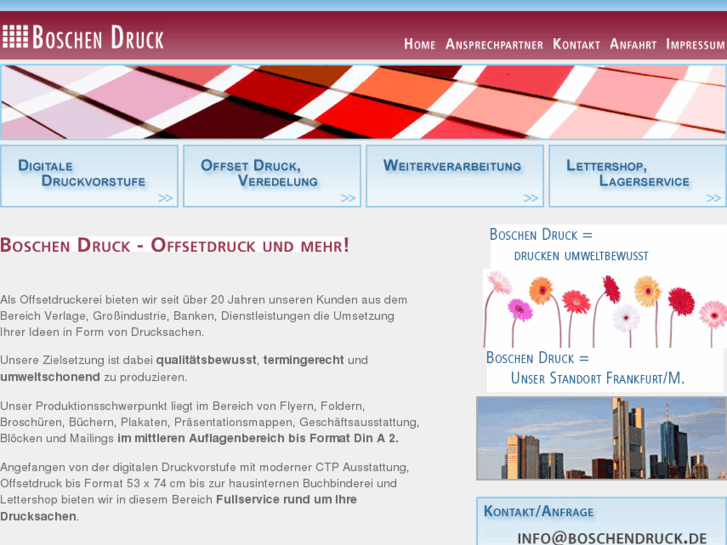Click the bold word 'termingerecht'
The height and width of the screenshot is (545, 727).
(x=304, y=360)
